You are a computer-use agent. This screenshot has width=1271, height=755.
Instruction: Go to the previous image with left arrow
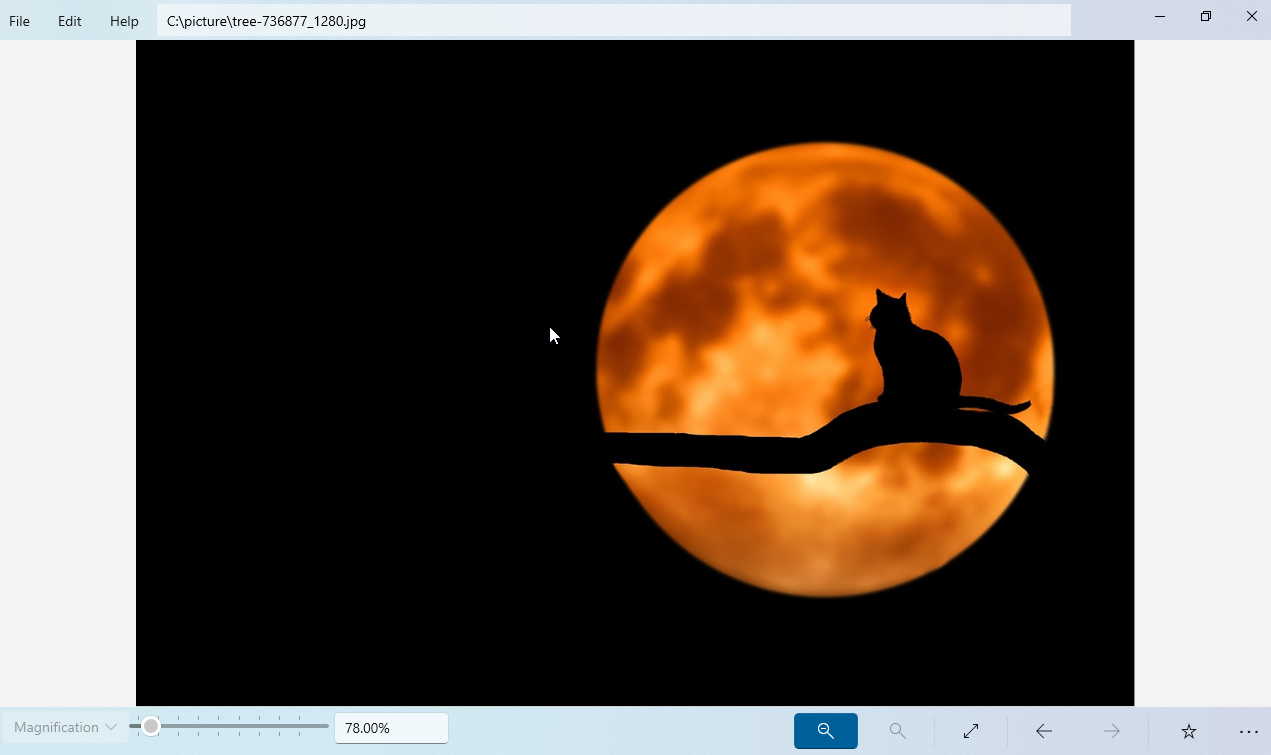tap(1043, 731)
